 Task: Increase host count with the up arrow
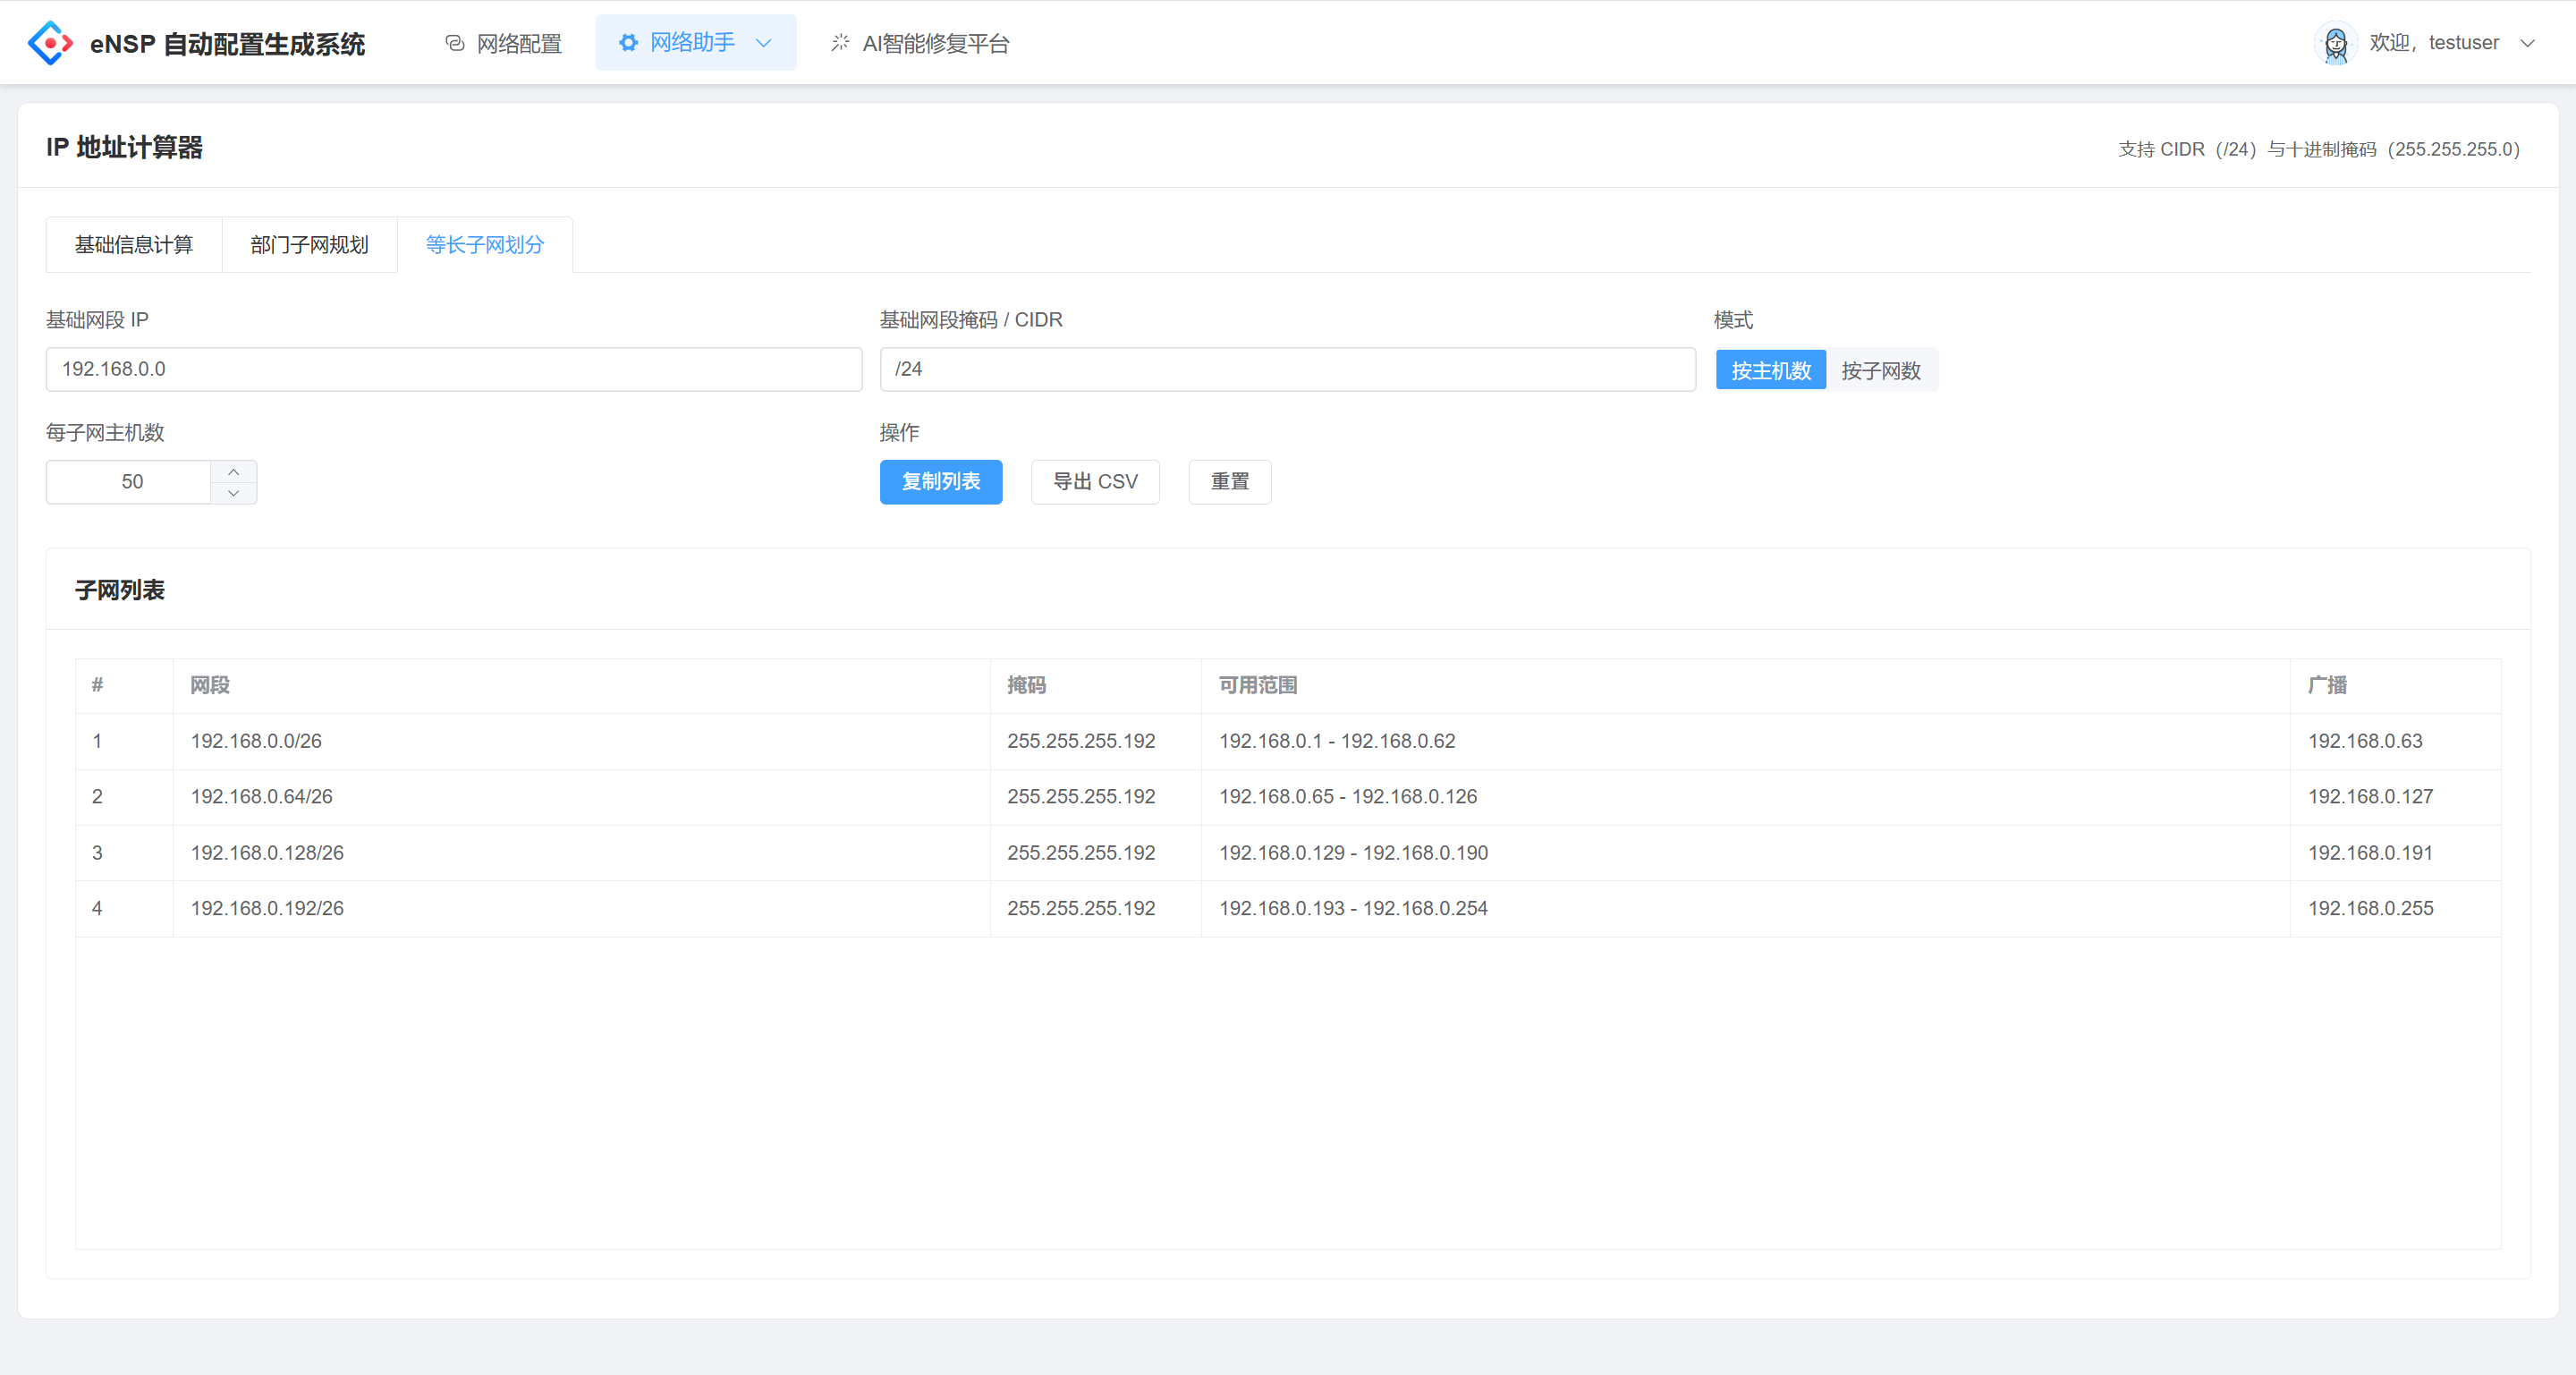(233, 471)
